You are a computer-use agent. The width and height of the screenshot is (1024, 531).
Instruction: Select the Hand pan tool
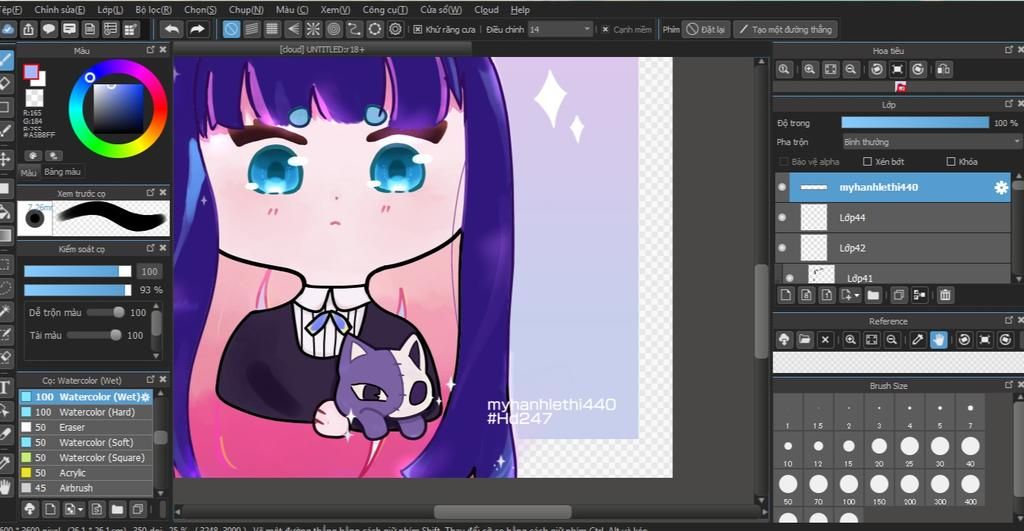(x=5, y=487)
